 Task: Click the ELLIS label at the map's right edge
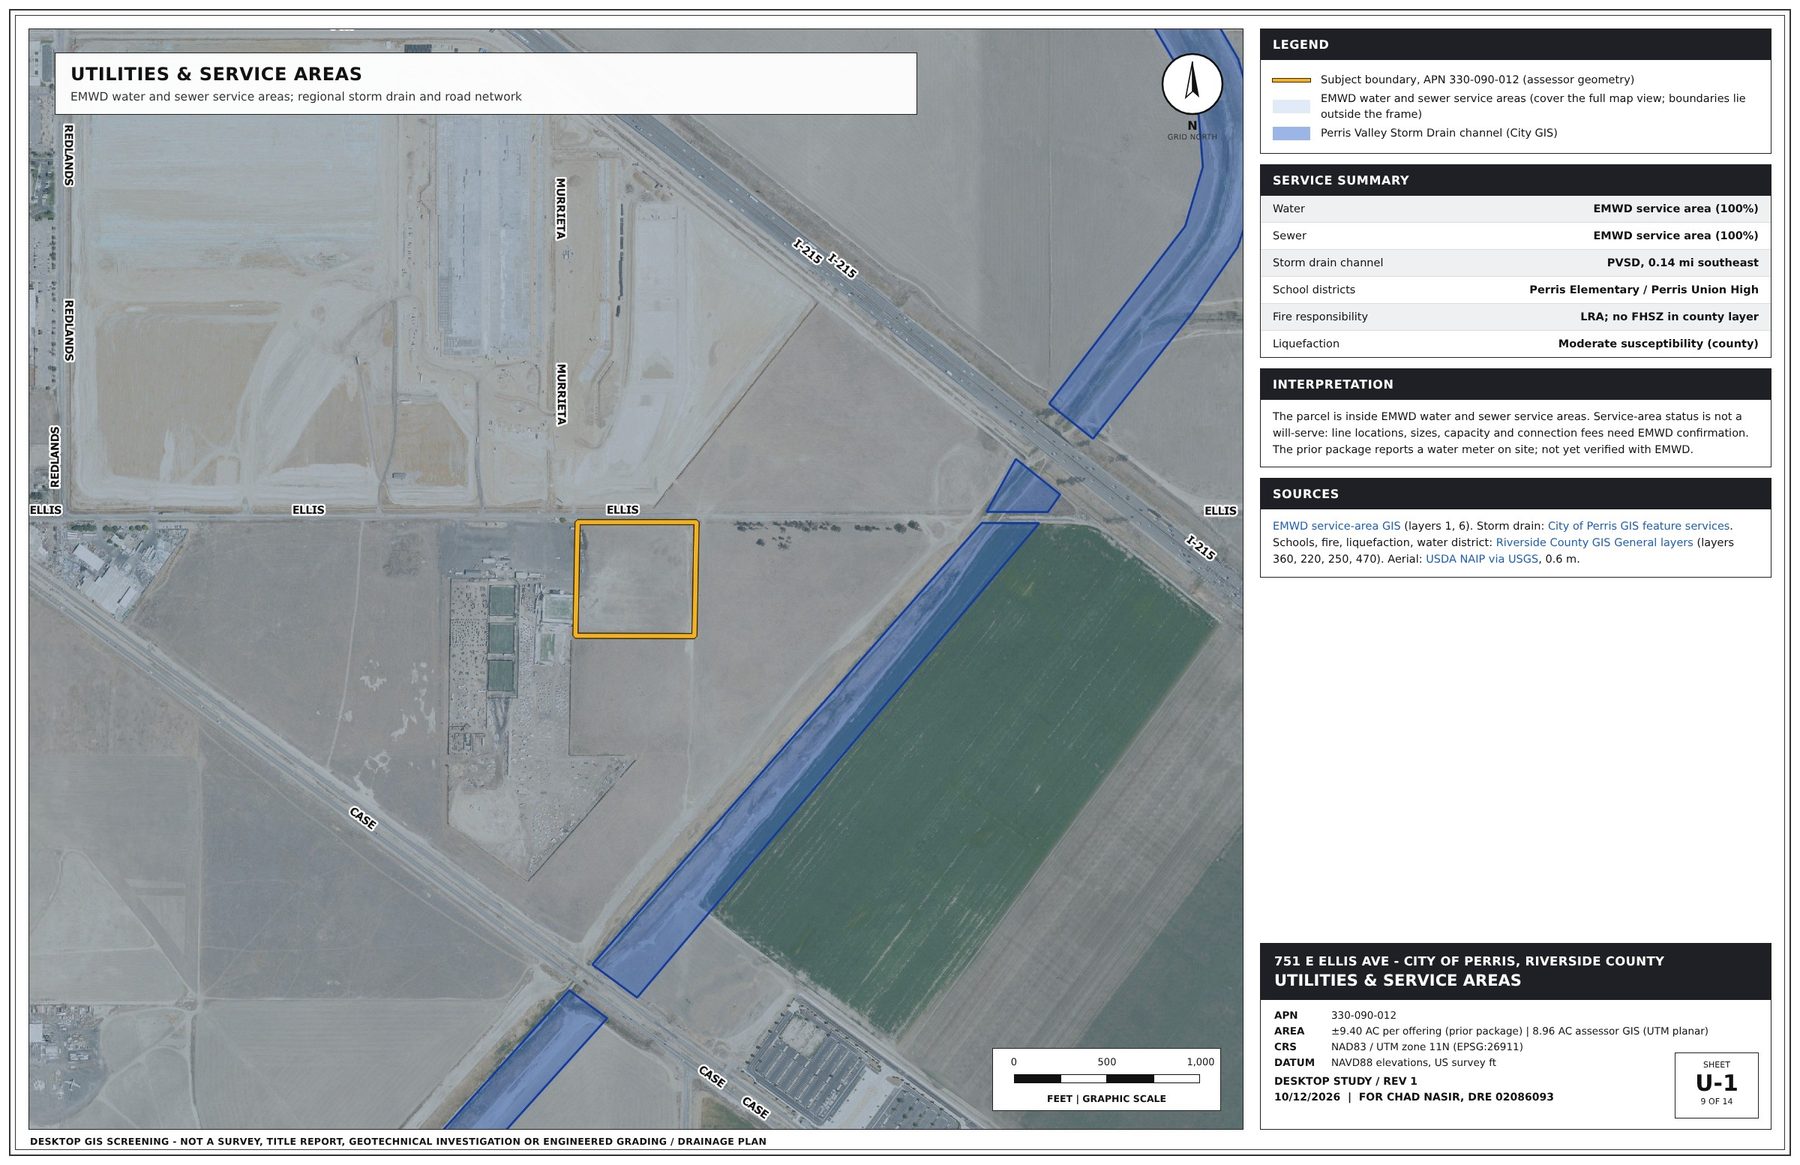[x=1220, y=511]
